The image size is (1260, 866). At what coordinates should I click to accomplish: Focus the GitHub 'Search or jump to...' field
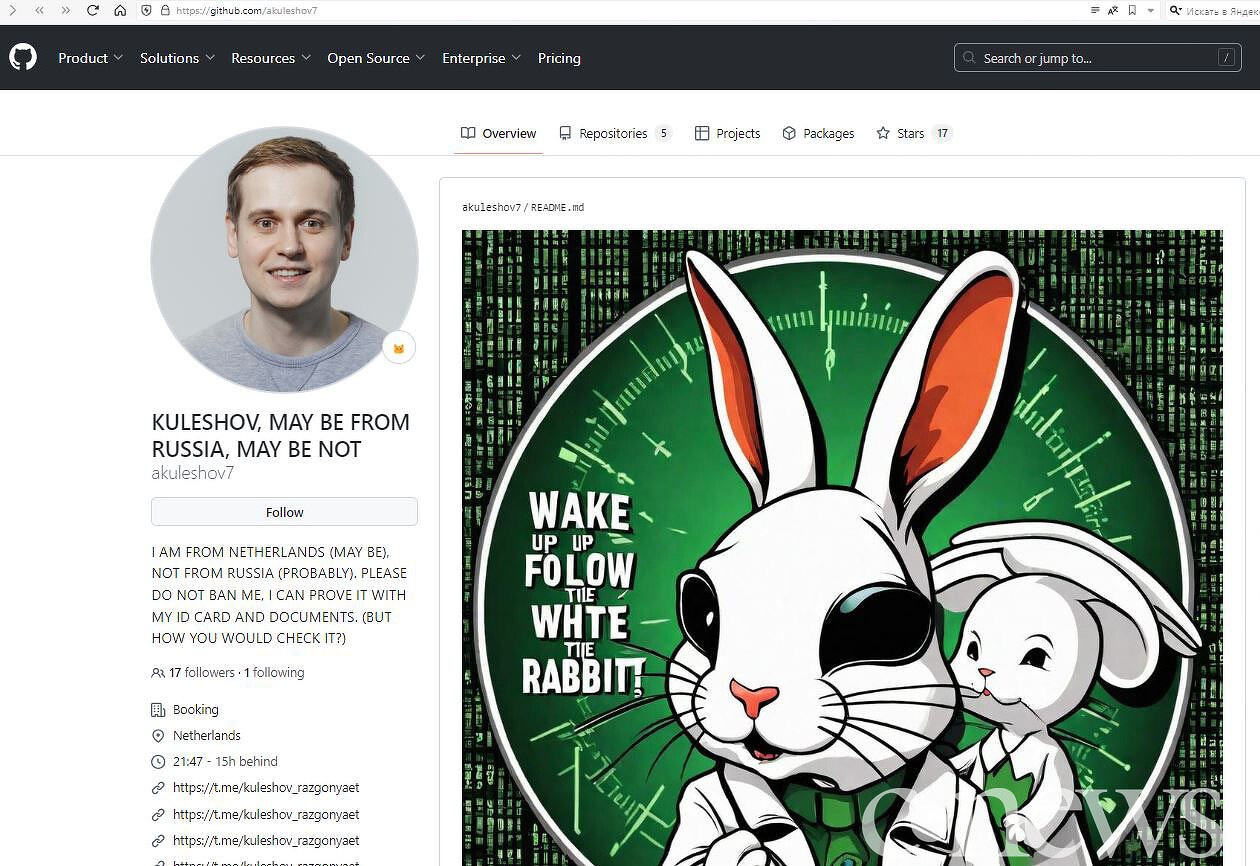pos(1098,58)
